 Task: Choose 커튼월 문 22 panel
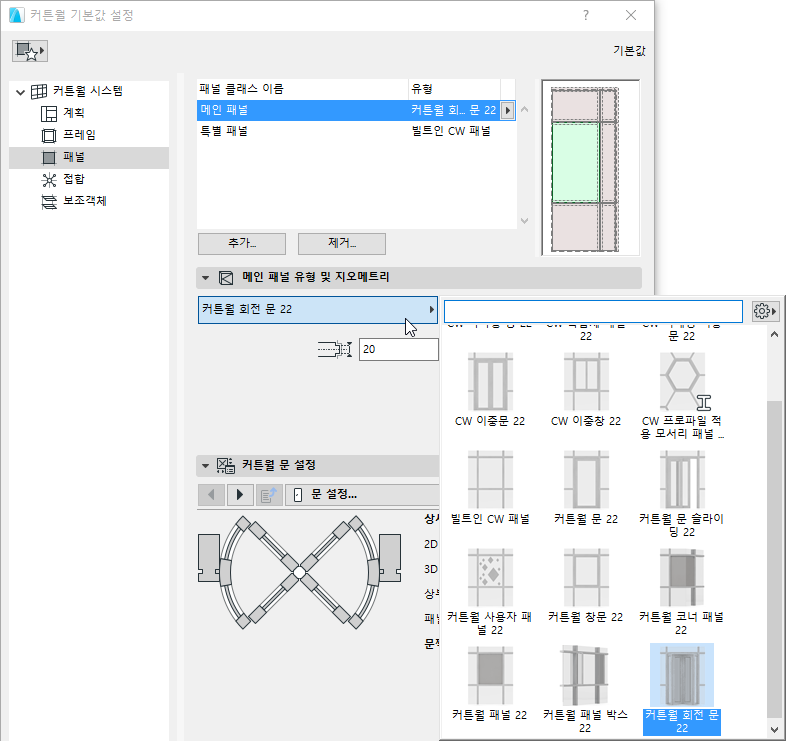click(x=586, y=487)
